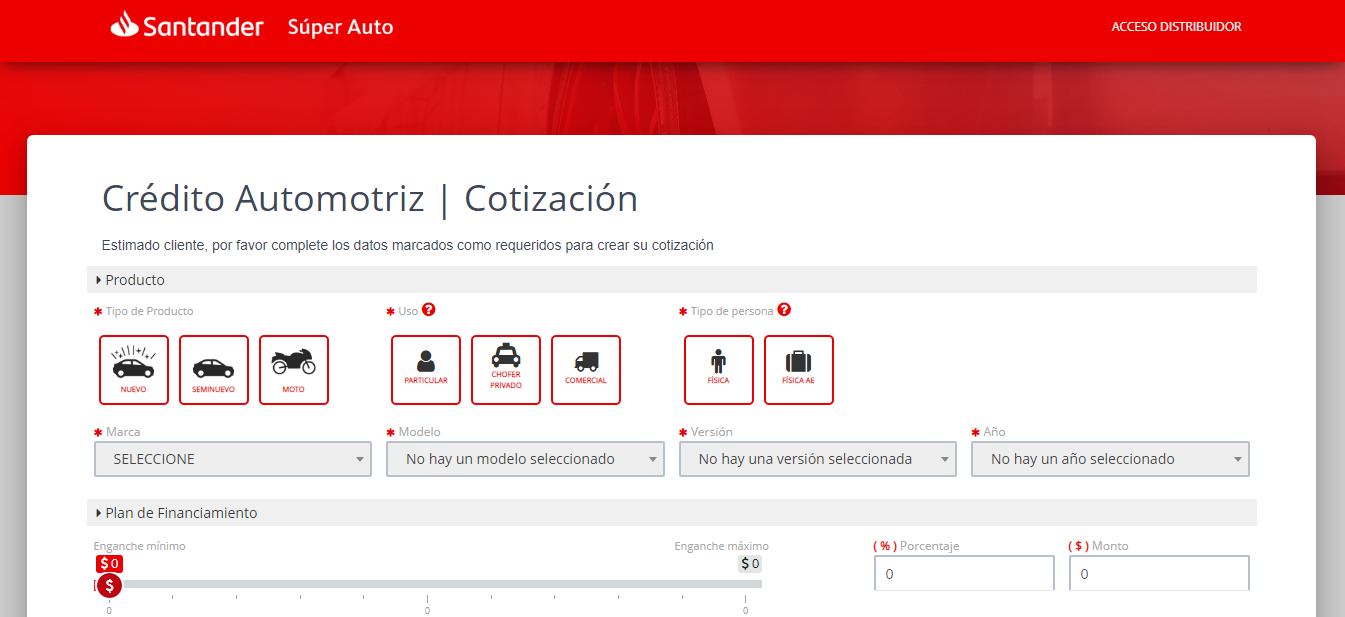
Task: Toggle selection of Tipo de Producto NUEVO
Action: (x=133, y=369)
